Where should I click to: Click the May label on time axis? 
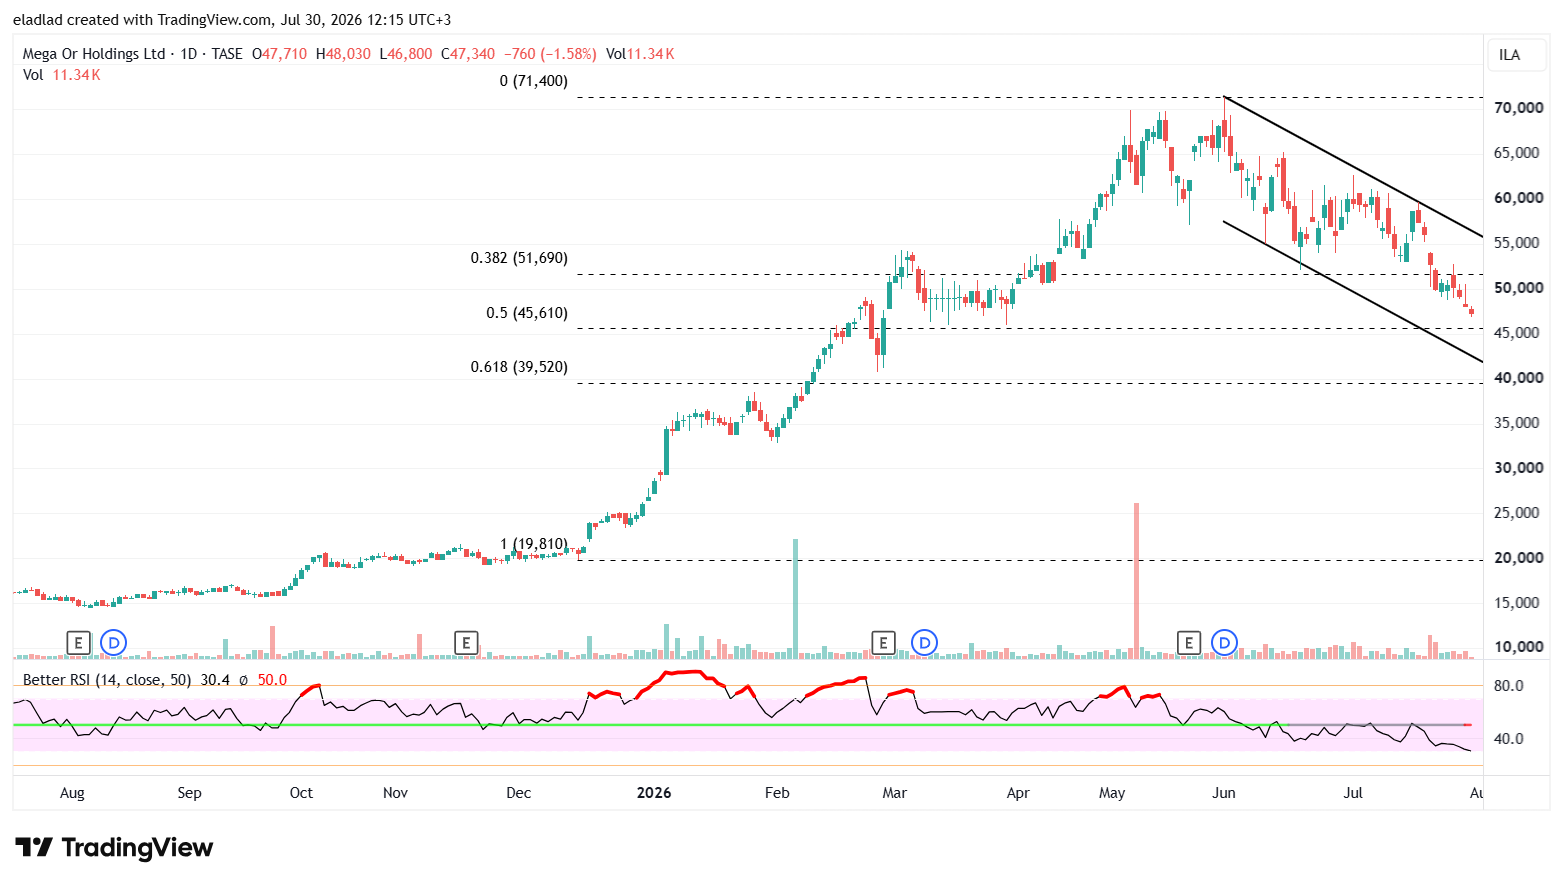(1112, 793)
